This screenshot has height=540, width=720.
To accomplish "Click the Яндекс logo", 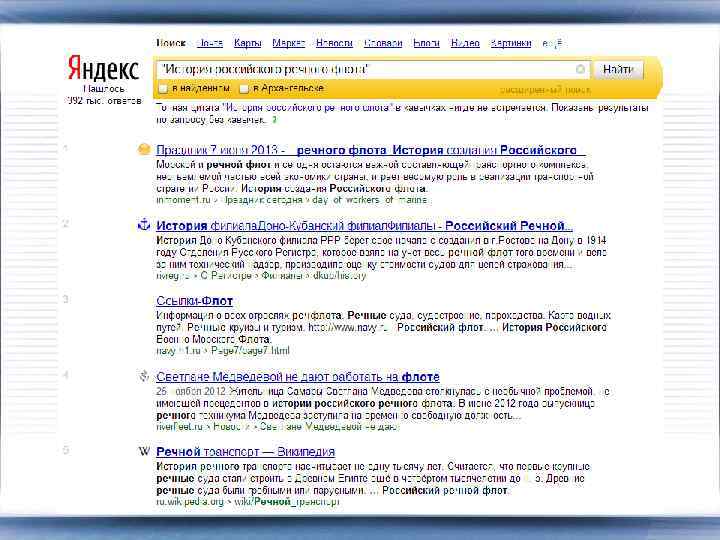I will pyautogui.click(x=103, y=68).
